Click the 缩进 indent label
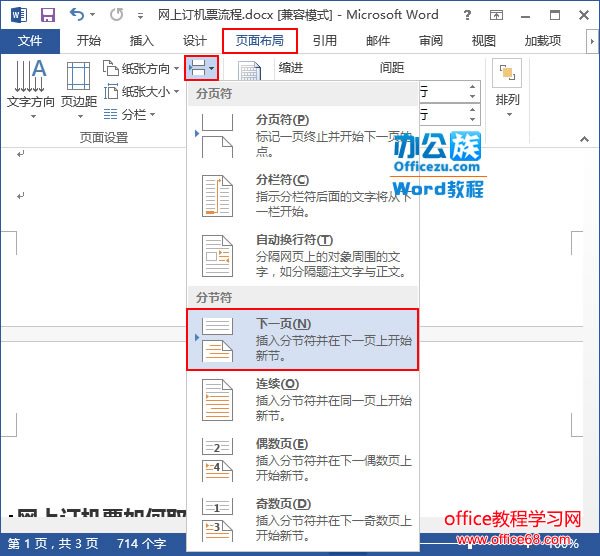Image resolution: width=600 pixels, height=556 pixels. tap(291, 68)
